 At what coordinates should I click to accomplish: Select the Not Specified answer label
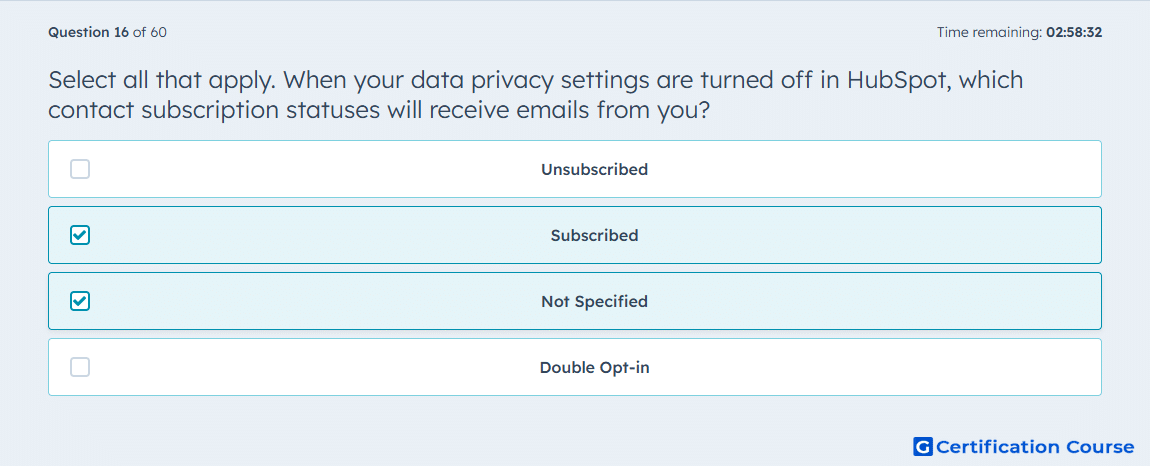pos(594,302)
